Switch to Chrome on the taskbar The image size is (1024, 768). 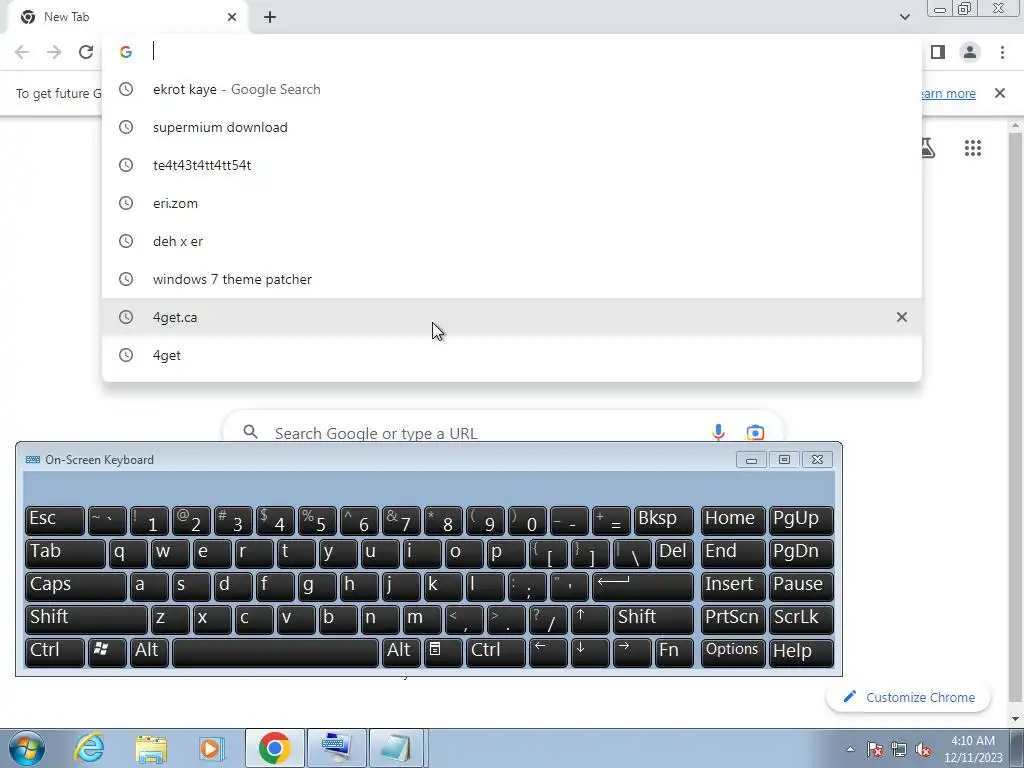pyautogui.click(x=274, y=748)
